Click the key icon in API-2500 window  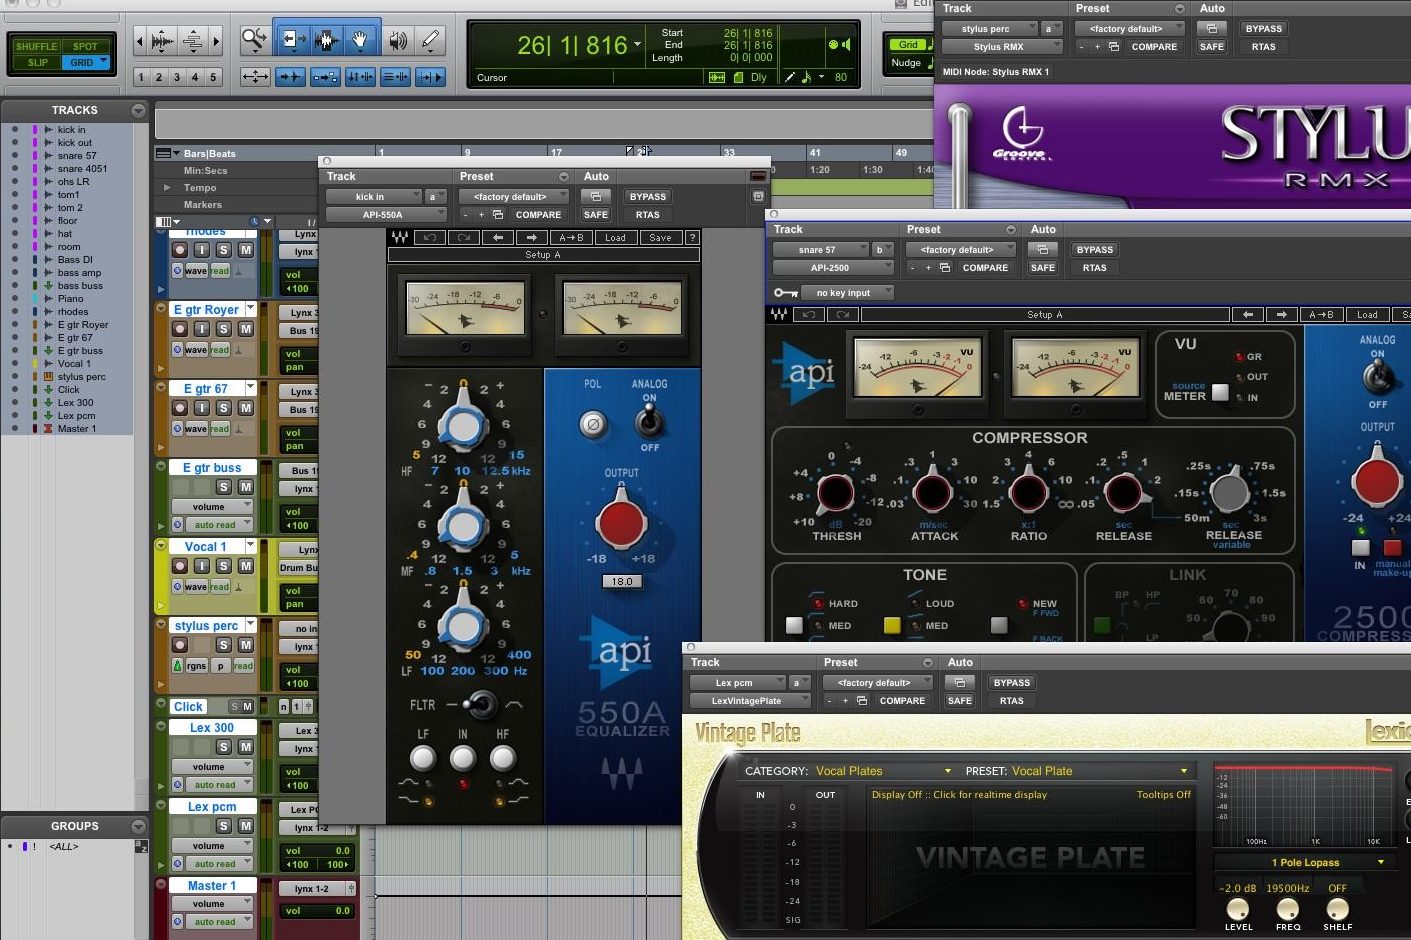click(785, 293)
